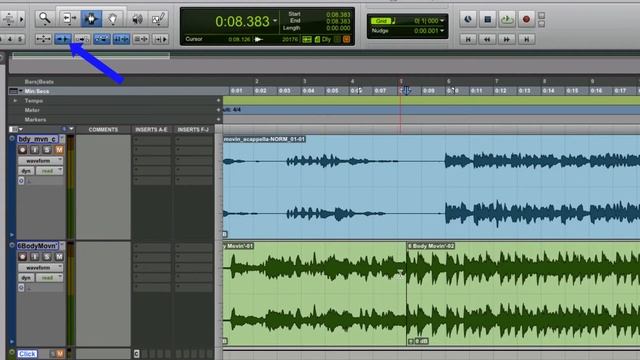Screen dimensions: 640x360
Task: Select the Trim tool
Action: [x=69, y=18]
